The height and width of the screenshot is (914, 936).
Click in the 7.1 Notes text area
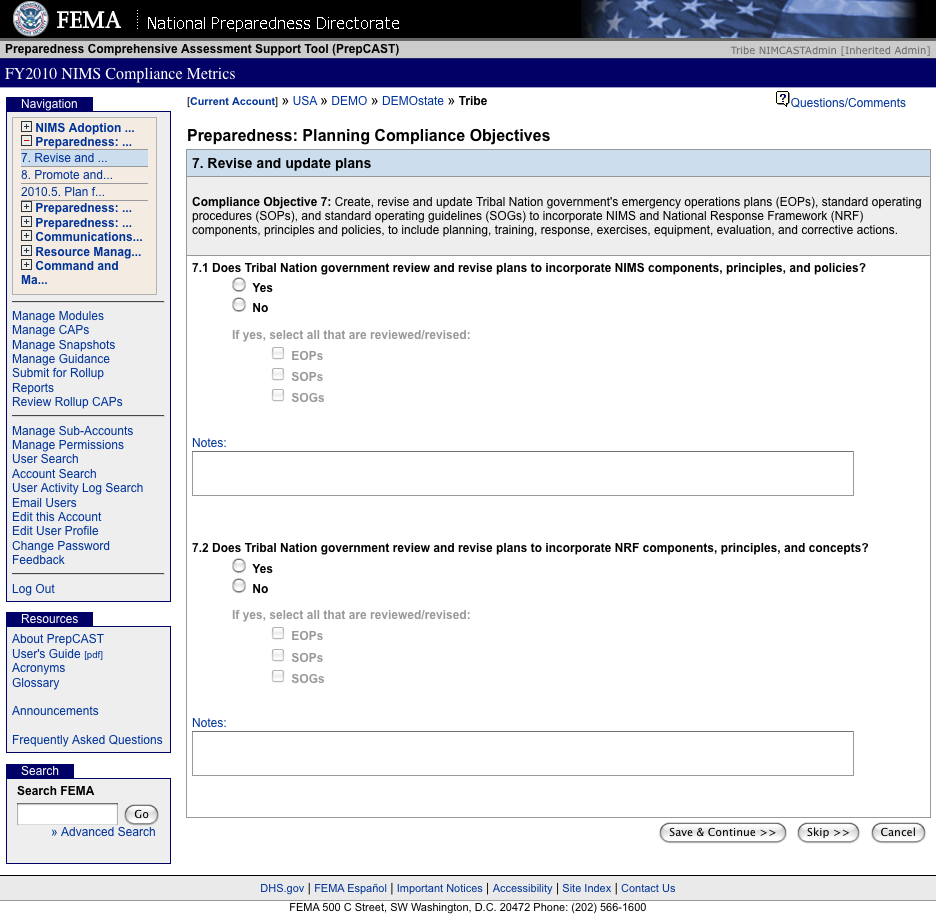click(x=522, y=473)
